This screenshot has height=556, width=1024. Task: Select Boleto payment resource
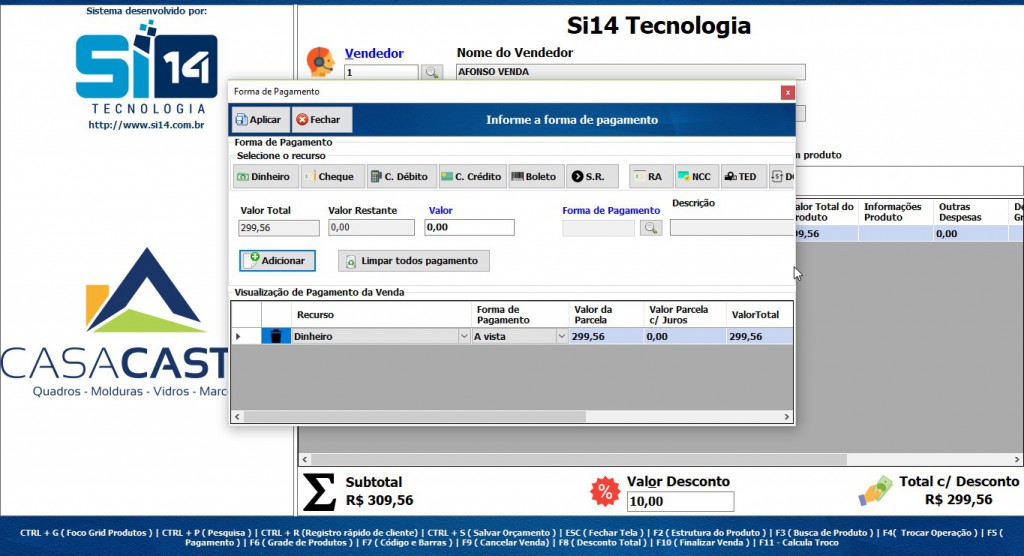(535, 177)
